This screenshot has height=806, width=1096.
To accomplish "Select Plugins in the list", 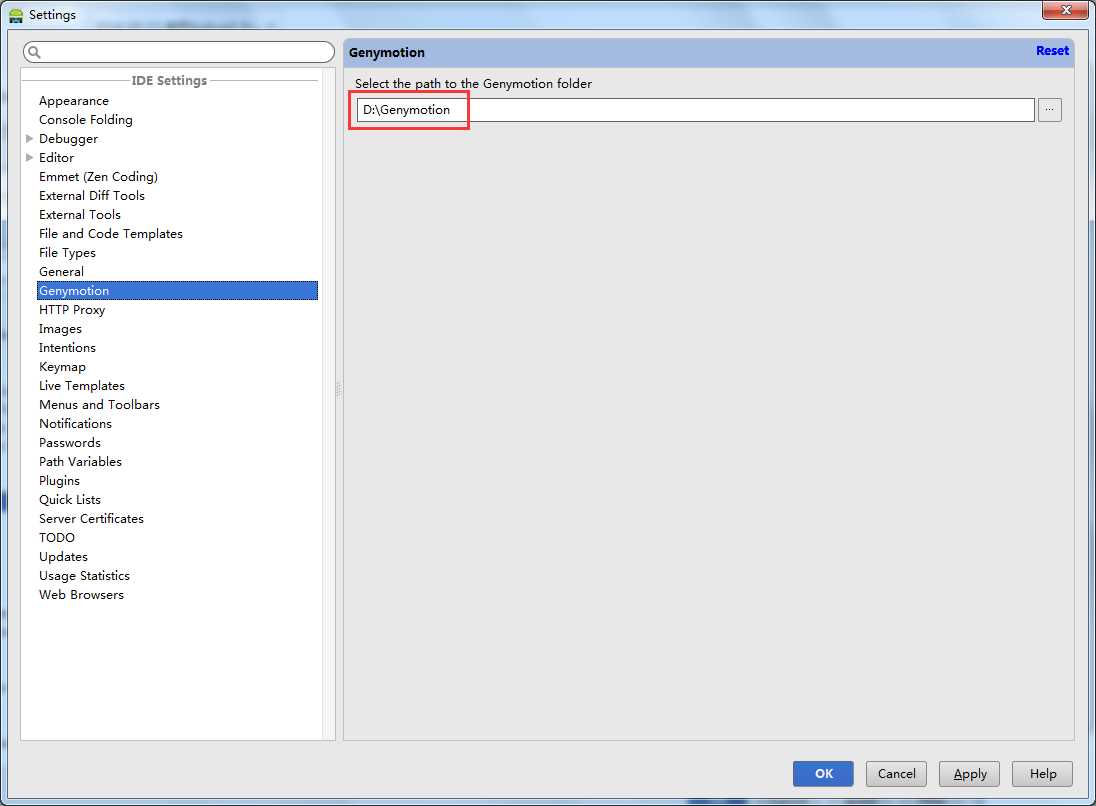I will click(x=59, y=480).
